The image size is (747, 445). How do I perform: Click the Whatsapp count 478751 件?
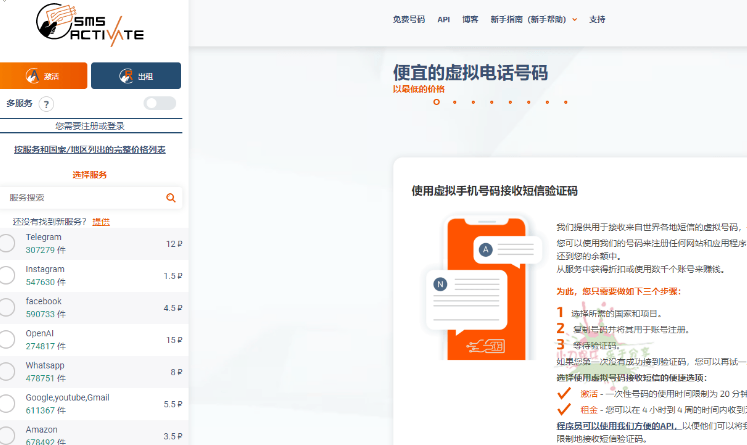pos(46,378)
